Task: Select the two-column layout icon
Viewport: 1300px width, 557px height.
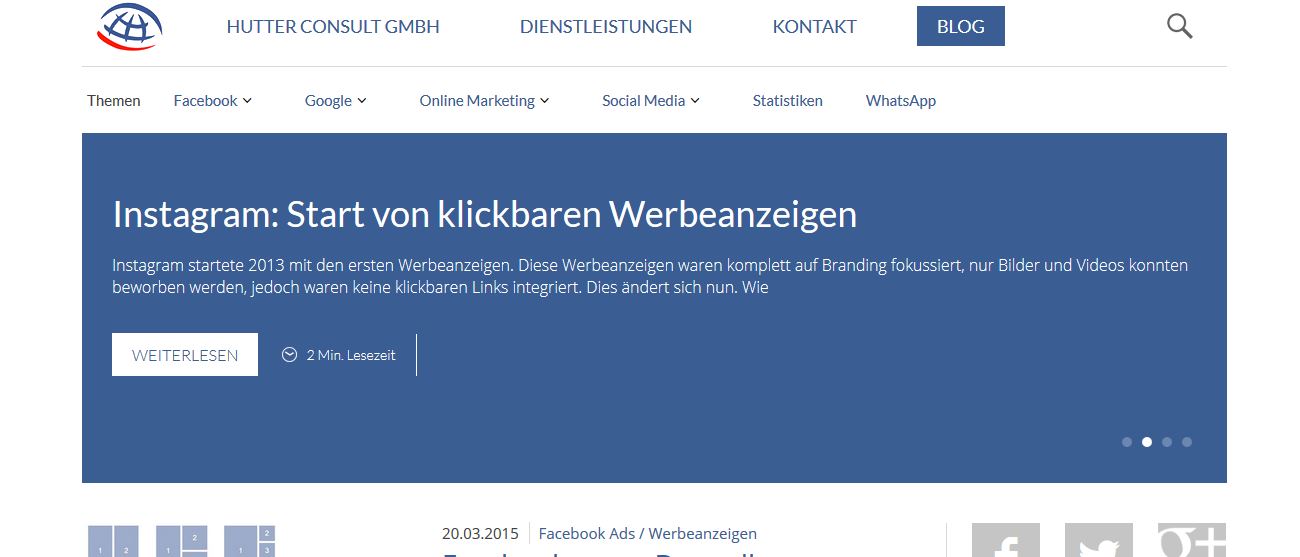Action: [x=113, y=541]
